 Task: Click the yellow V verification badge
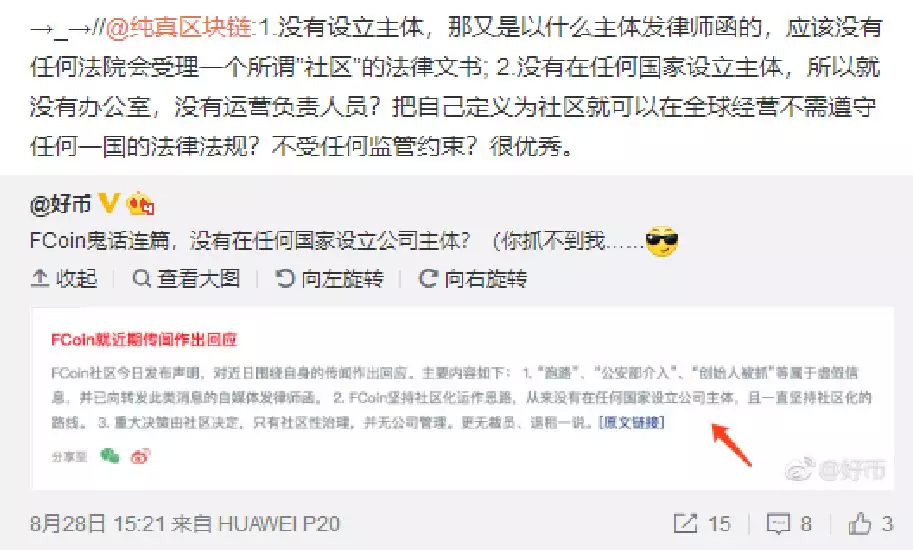click(109, 203)
